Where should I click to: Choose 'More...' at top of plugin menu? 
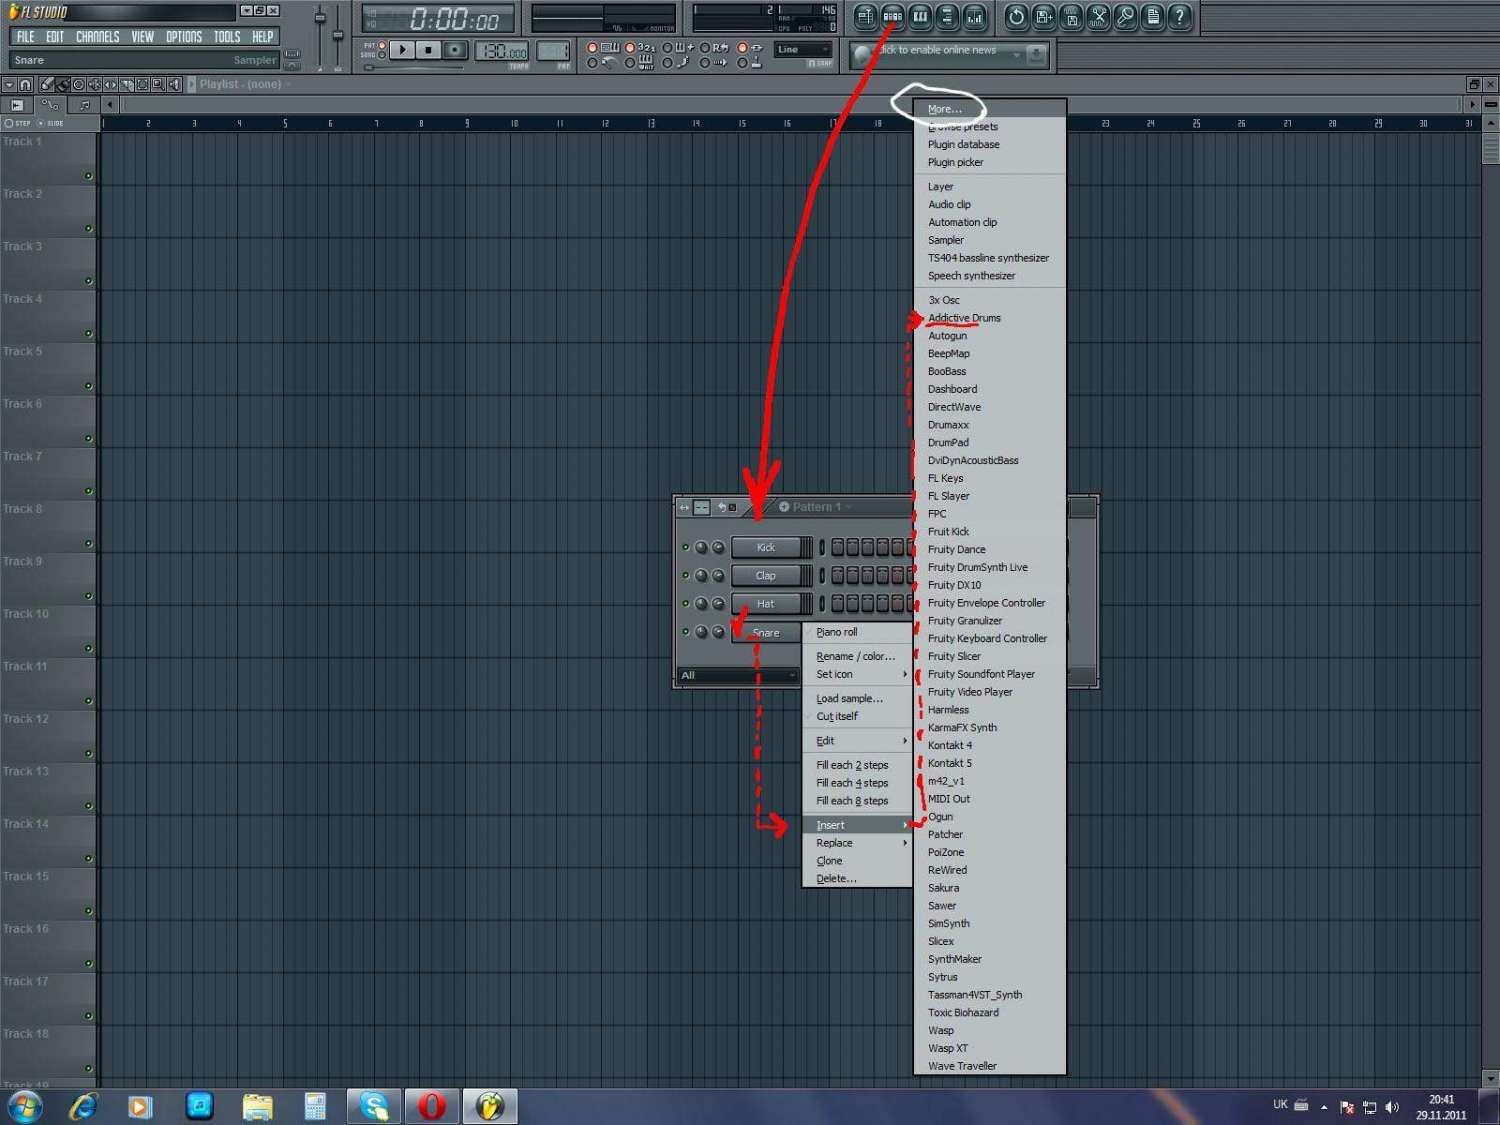(944, 109)
